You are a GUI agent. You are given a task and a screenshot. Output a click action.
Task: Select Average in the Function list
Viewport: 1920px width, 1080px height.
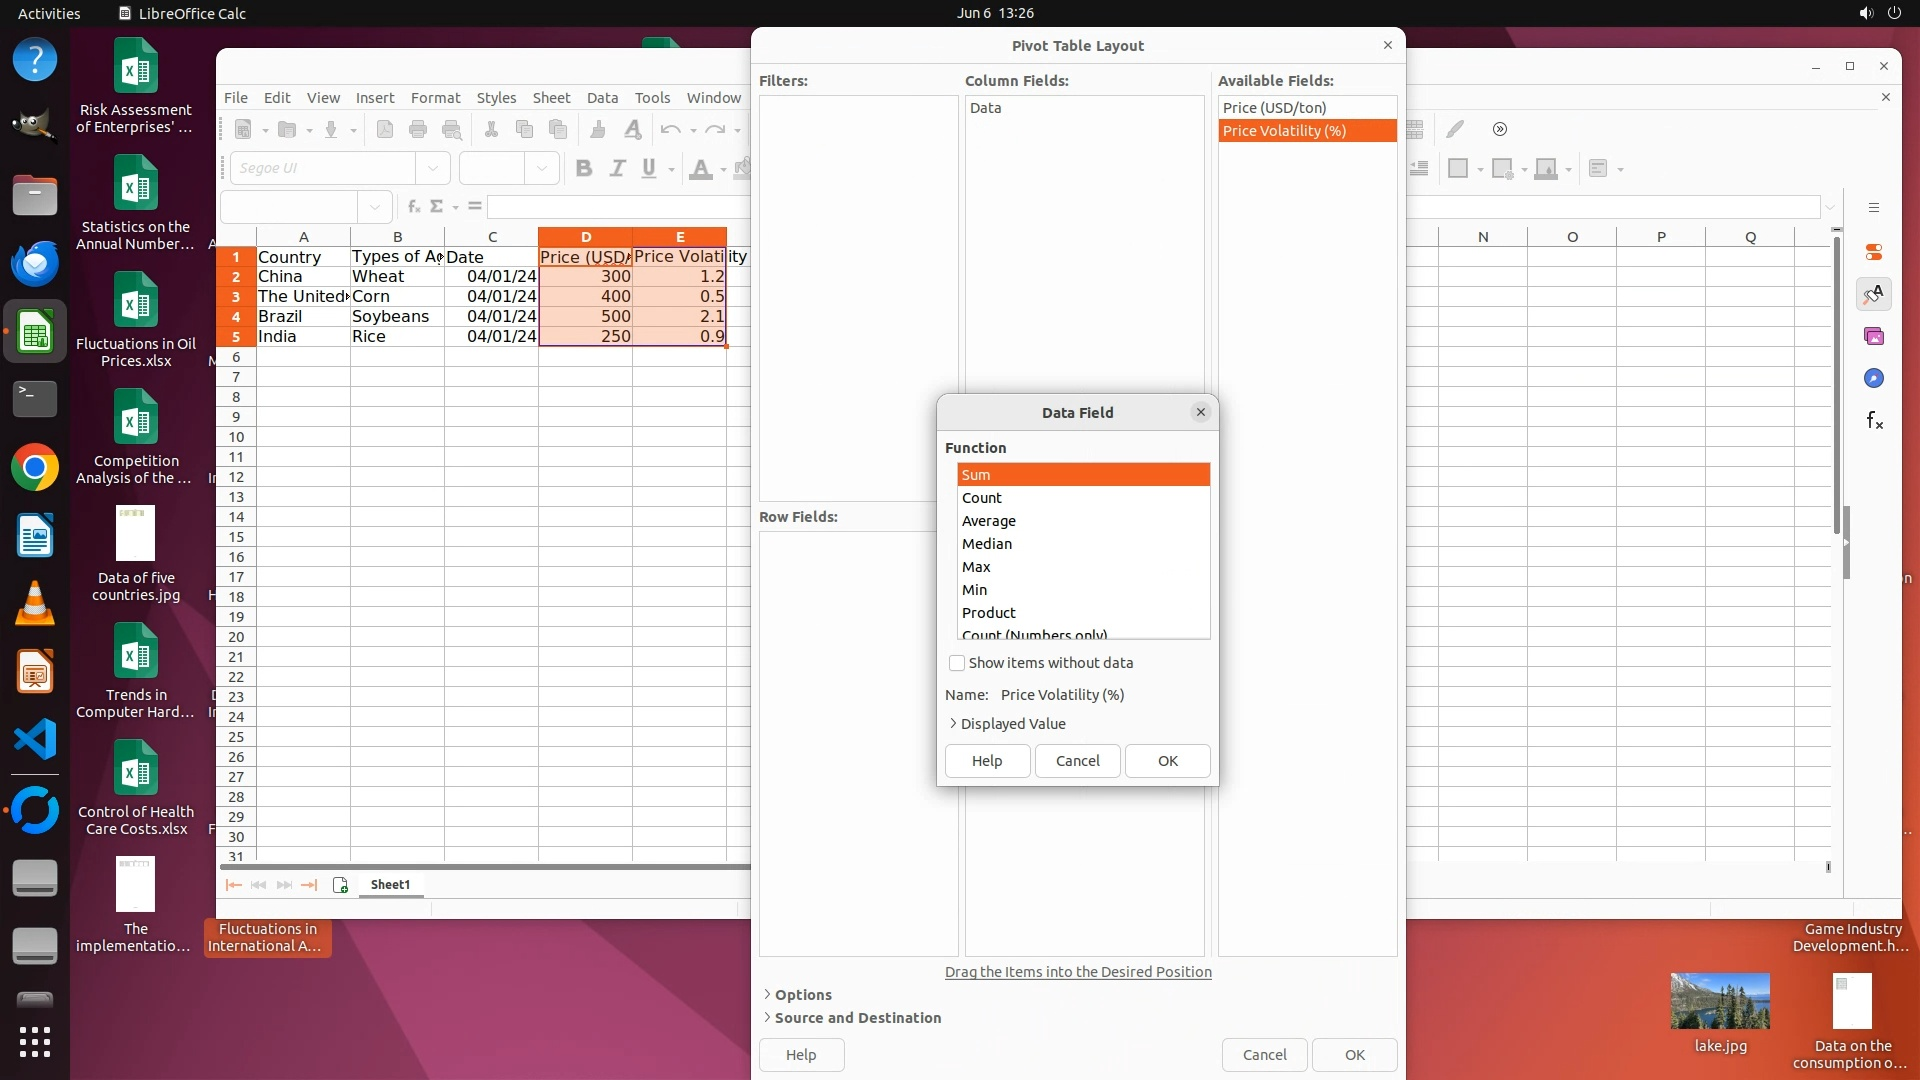[988, 521]
